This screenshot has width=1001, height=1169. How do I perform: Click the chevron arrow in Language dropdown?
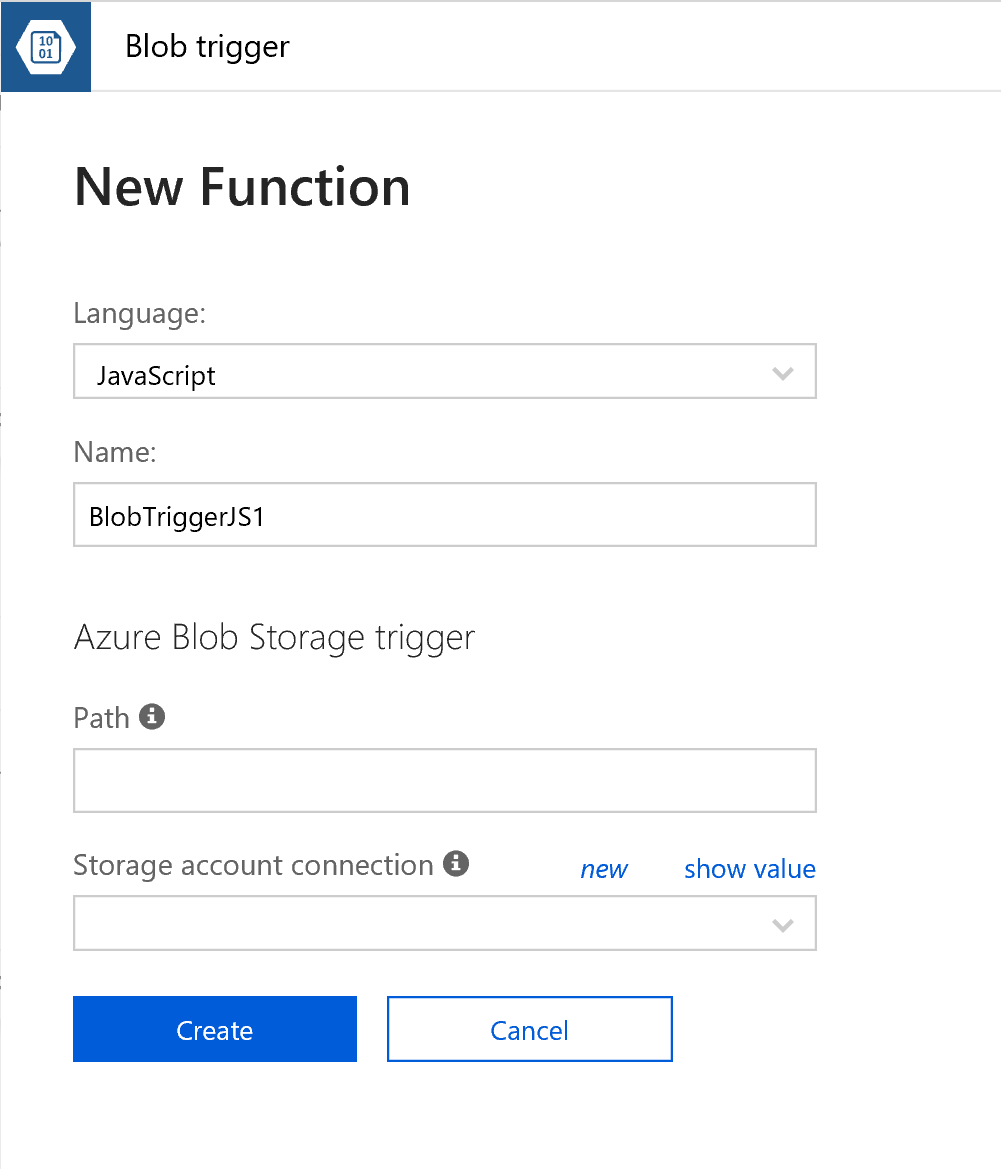pyautogui.click(x=783, y=374)
